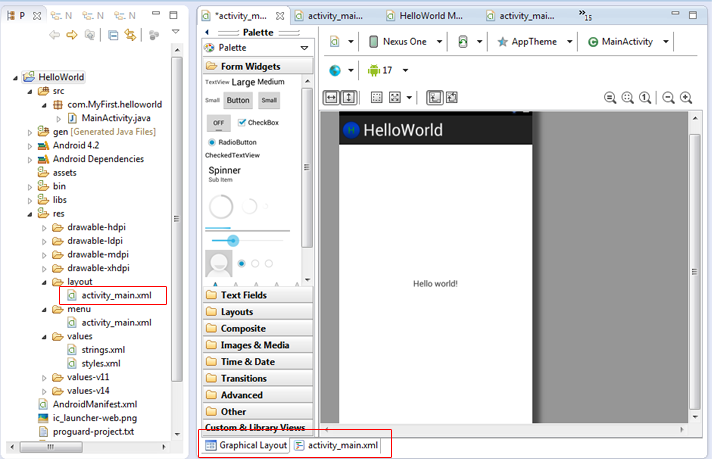Select the RadioButton widget in palette
This screenshot has height=459, width=712.
click(x=232, y=142)
